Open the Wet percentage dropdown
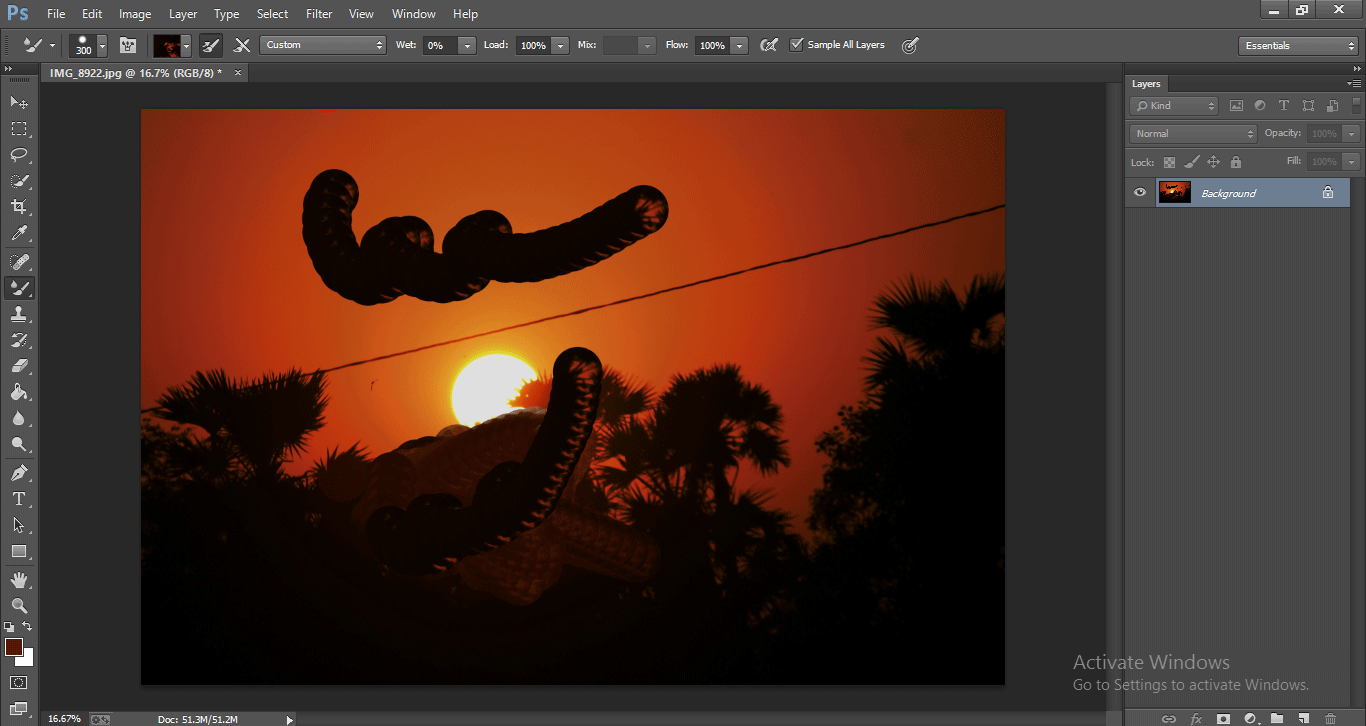Image resolution: width=1366 pixels, height=726 pixels. point(467,45)
